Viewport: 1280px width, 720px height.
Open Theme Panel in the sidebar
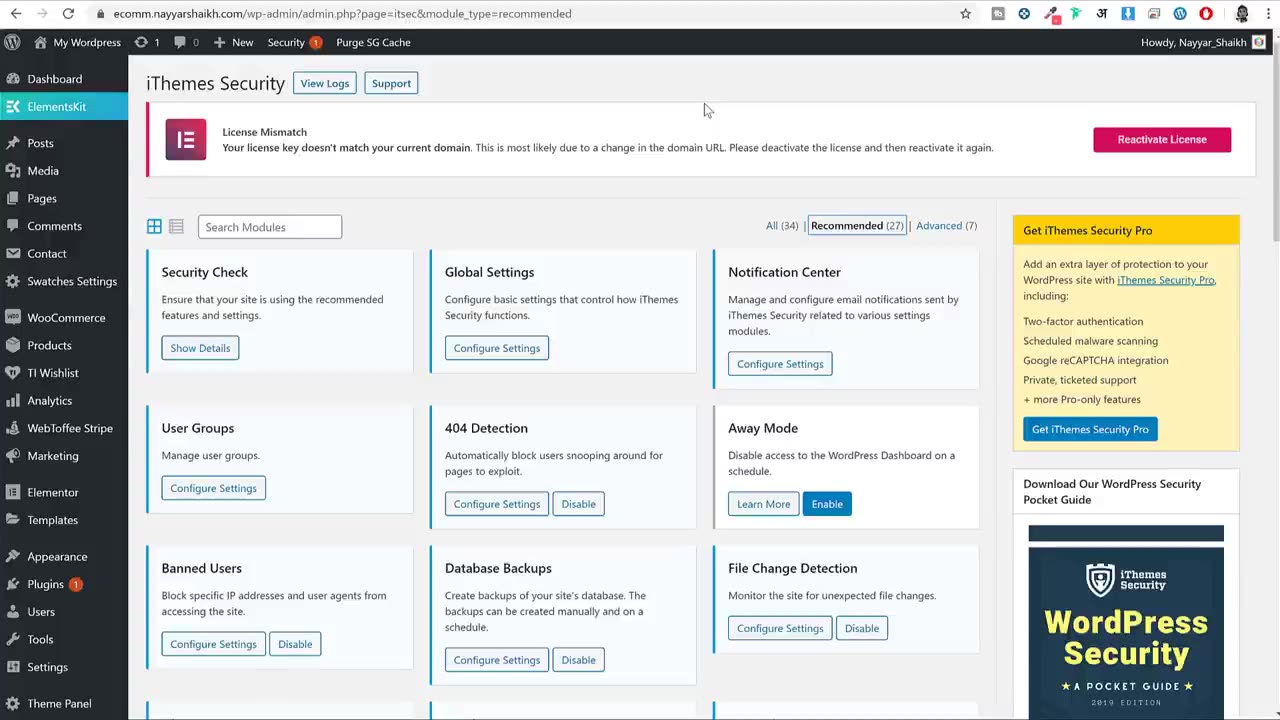[64, 704]
